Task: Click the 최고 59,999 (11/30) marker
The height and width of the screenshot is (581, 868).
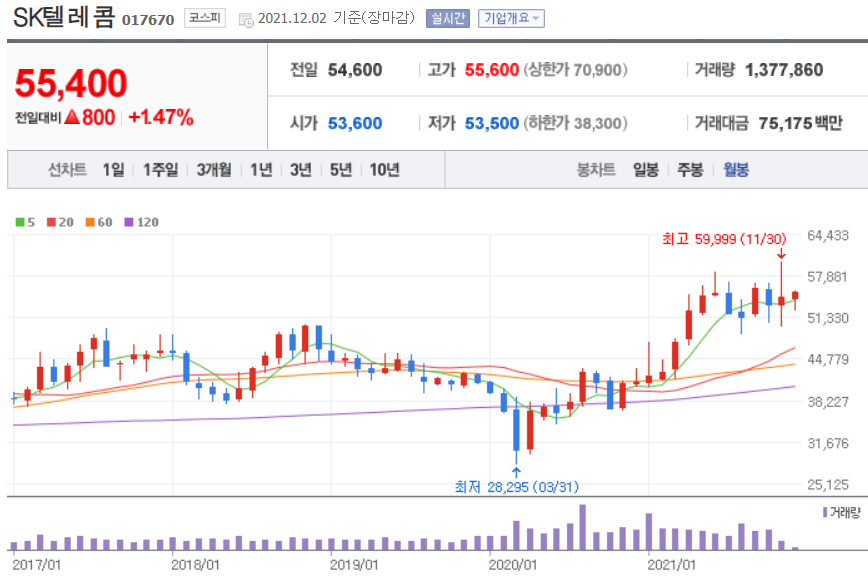Action: click(x=724, y=239)
